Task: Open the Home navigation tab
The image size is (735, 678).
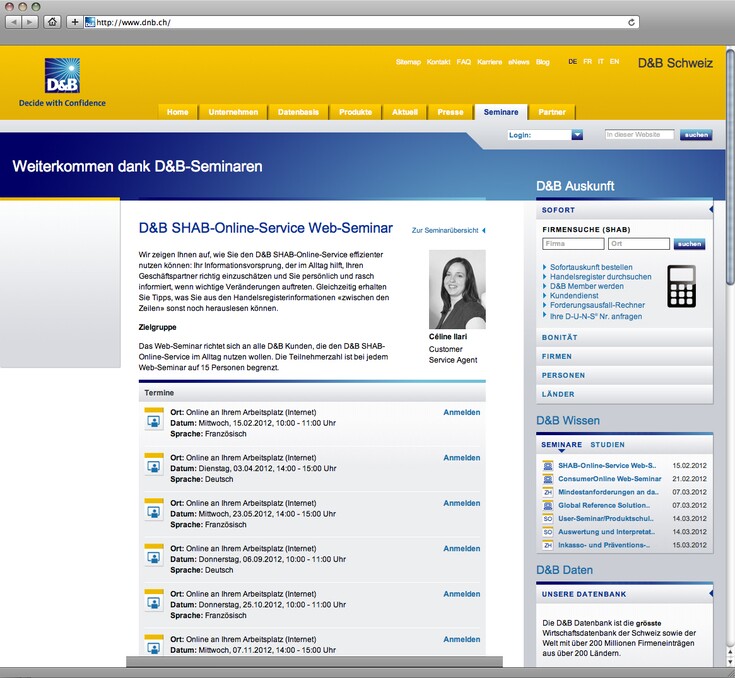Action: point(178,112)
